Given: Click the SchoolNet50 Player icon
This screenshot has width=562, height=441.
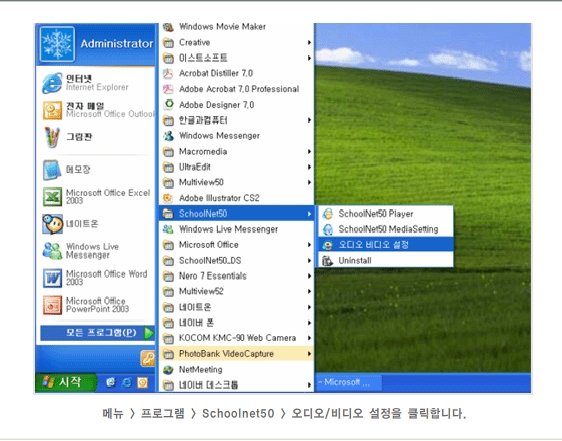Looking at the screenshot, I should click(x=328, y=214).
